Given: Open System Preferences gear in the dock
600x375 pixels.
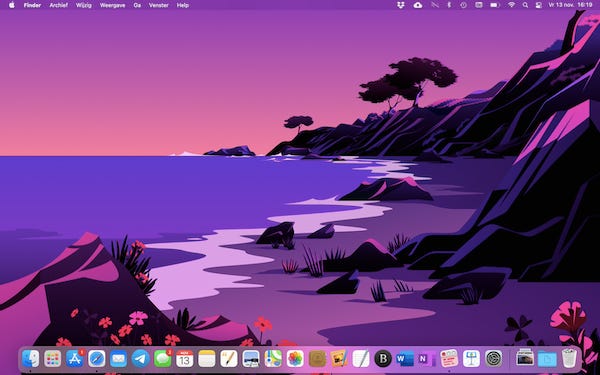Looking at the screenshot, I should click(494, 359).
